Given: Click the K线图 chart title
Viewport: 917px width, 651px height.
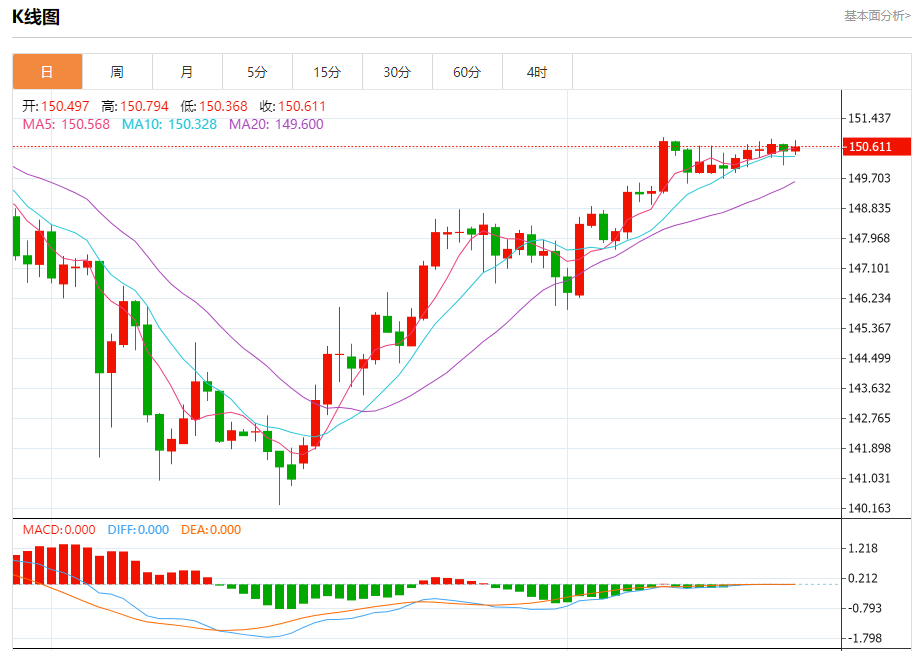Looking at the screenshot, I should (x=36, y=17).
